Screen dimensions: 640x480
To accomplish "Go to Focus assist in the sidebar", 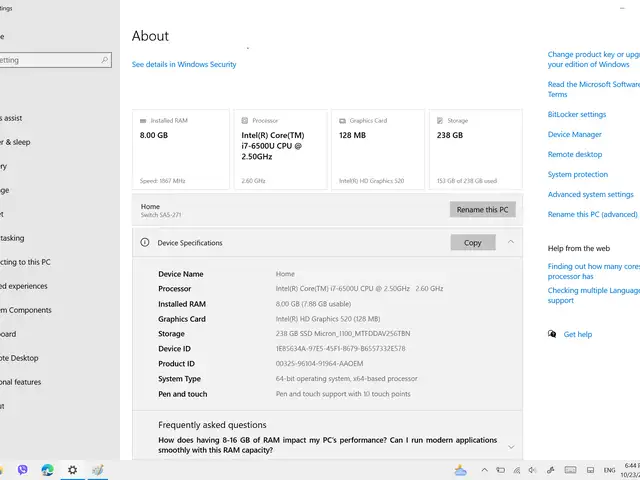I will (x=11, y=118).
